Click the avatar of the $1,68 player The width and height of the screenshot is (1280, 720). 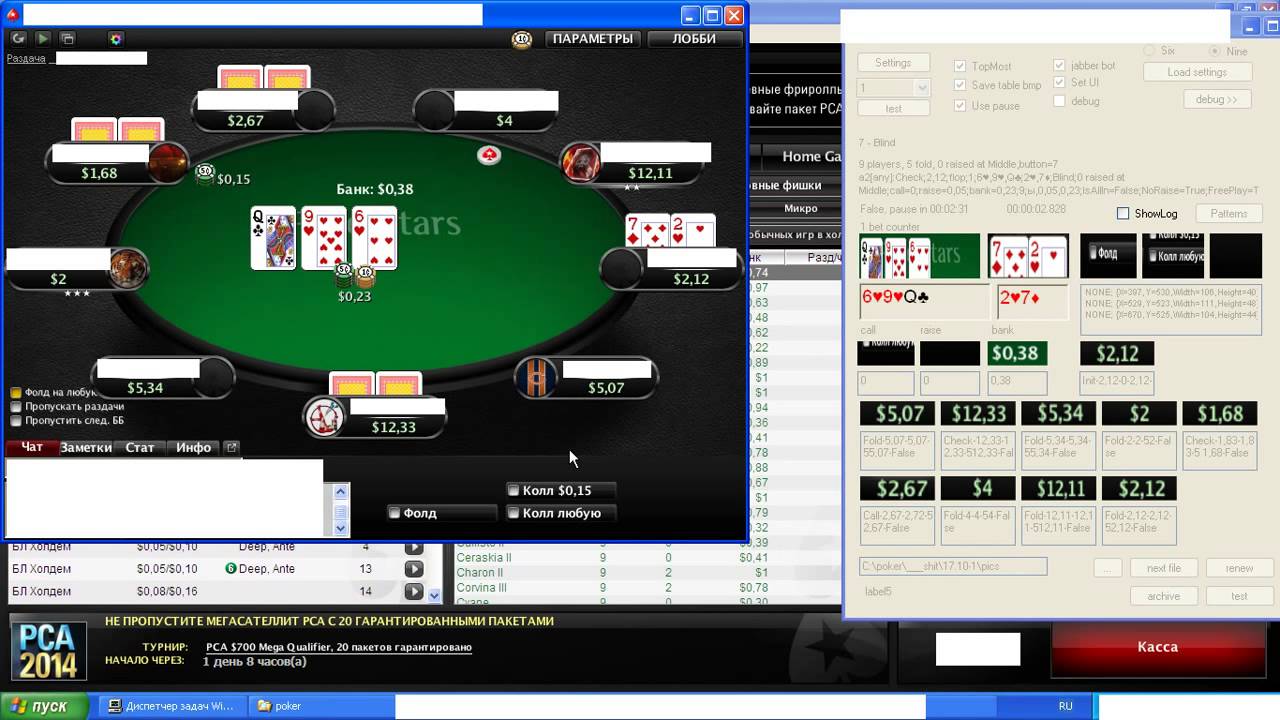click(166, 163)
